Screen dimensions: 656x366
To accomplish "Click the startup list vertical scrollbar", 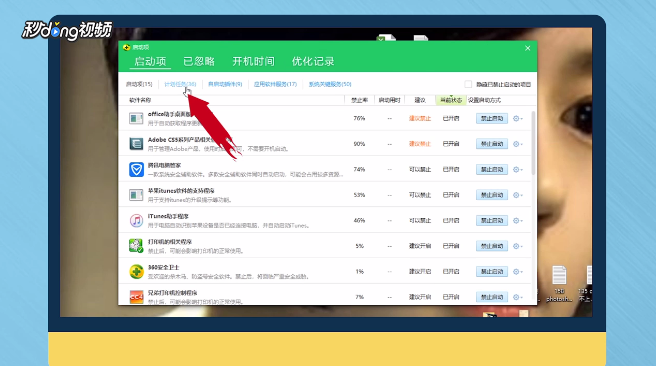I will click(533, 143).
